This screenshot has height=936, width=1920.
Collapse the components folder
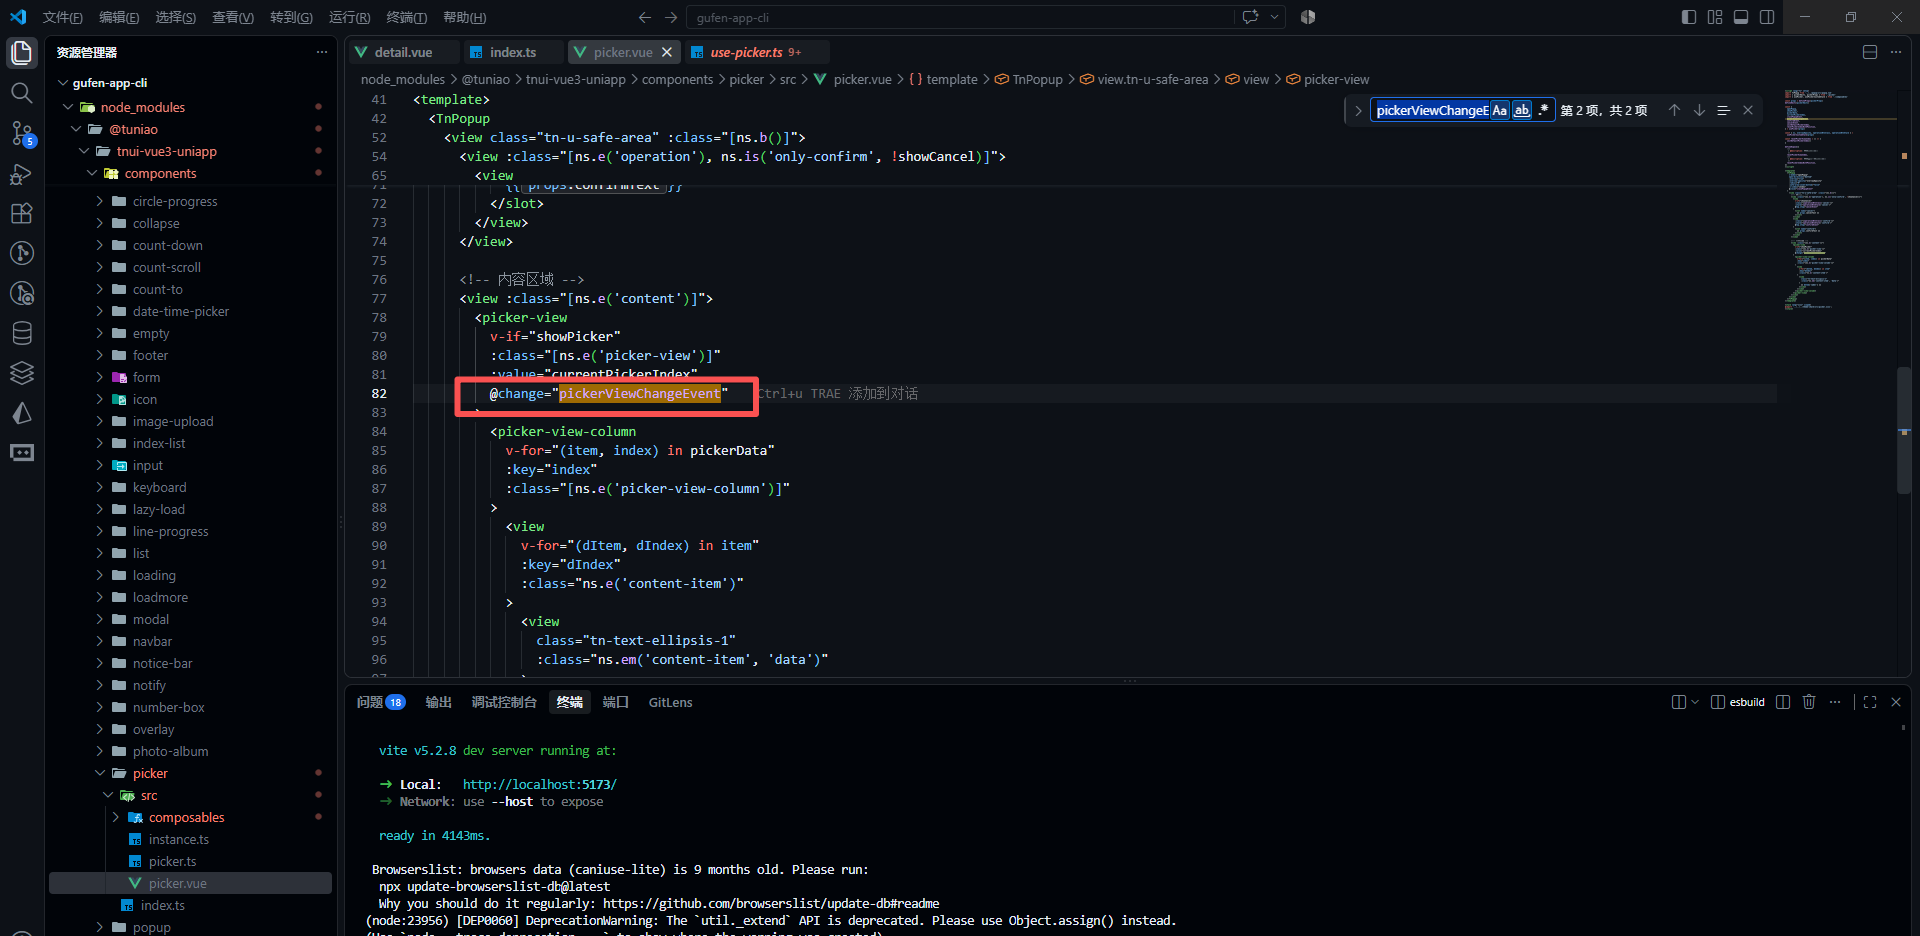(91, 173)
